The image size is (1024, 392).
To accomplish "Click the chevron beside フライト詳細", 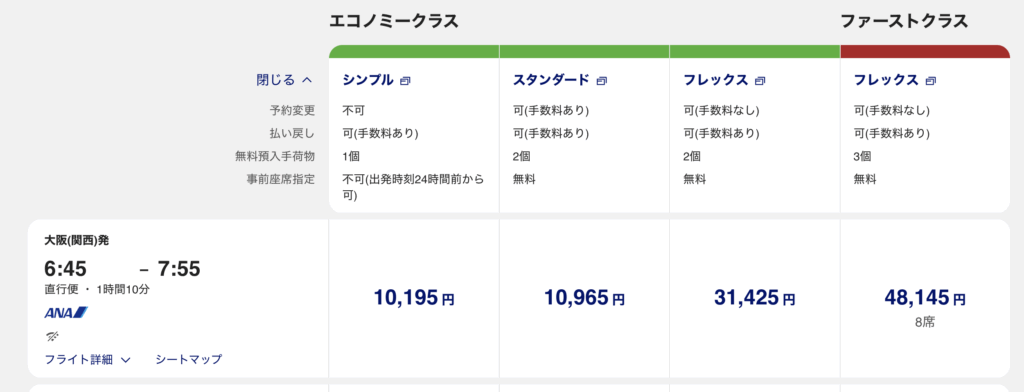I will [x=126, y=360].
